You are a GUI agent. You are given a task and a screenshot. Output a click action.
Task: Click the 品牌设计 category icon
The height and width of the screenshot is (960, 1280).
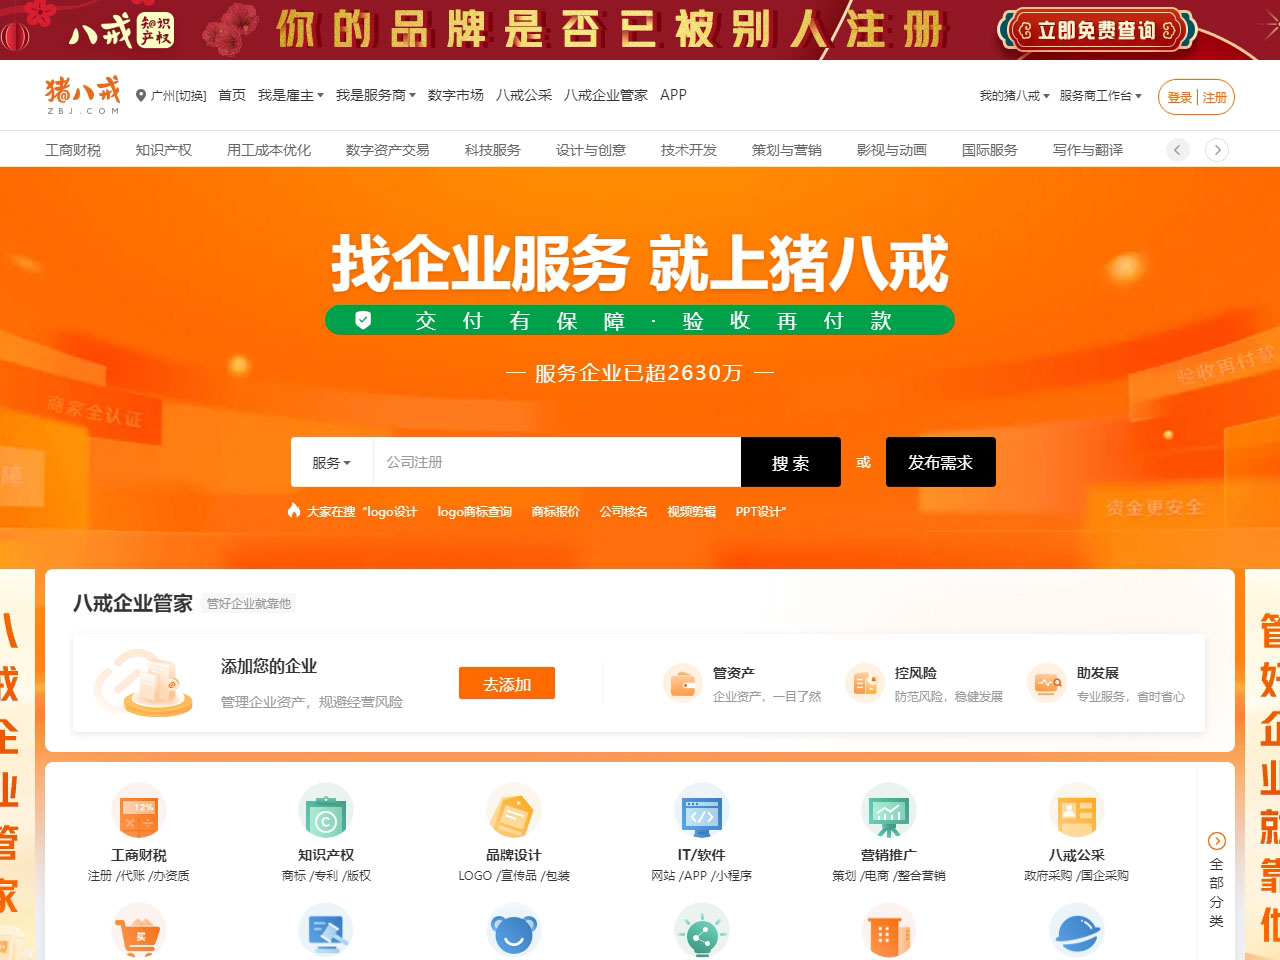(514, 811)
